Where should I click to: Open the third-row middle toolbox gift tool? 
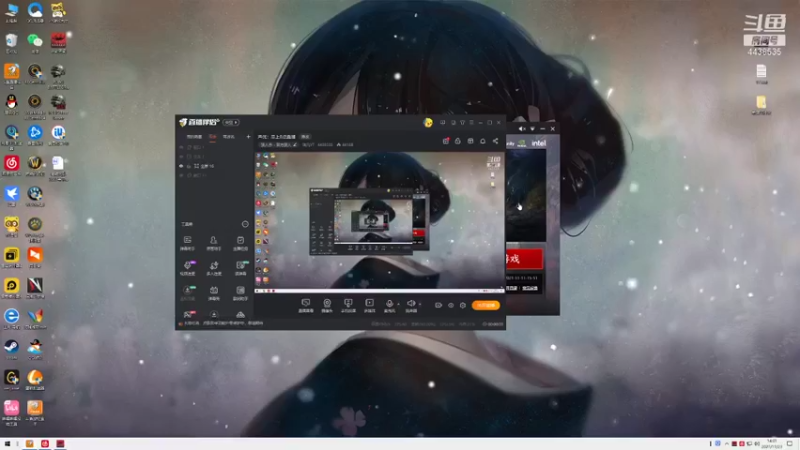pyautogui.click(x=213, y=293)
